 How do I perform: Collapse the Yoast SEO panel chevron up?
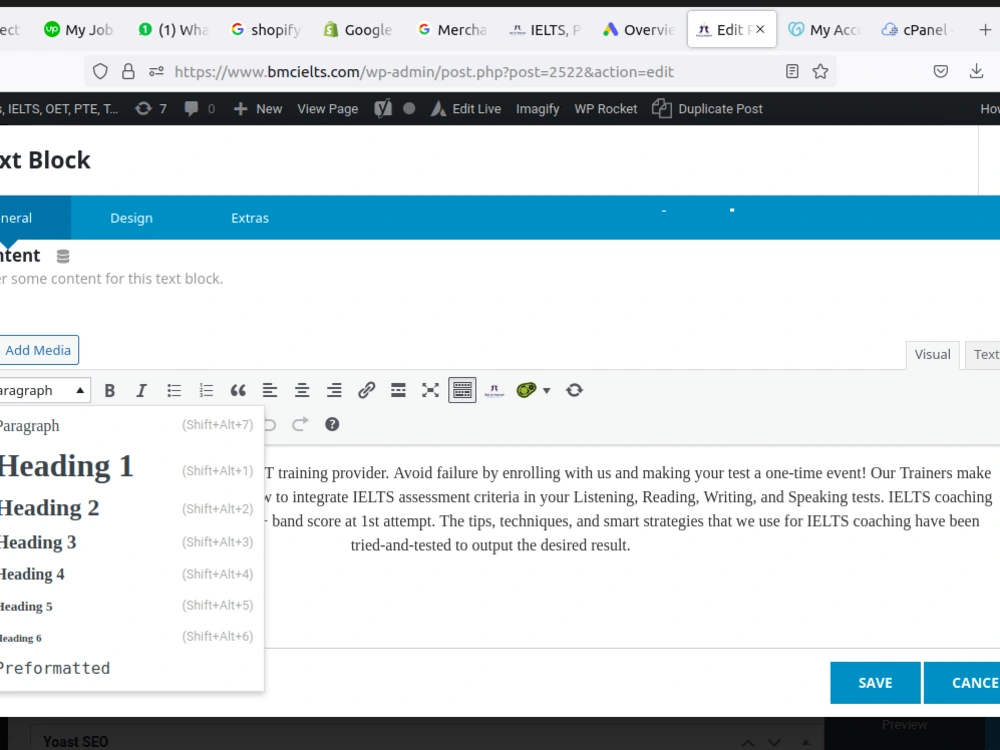coord(748,743)
